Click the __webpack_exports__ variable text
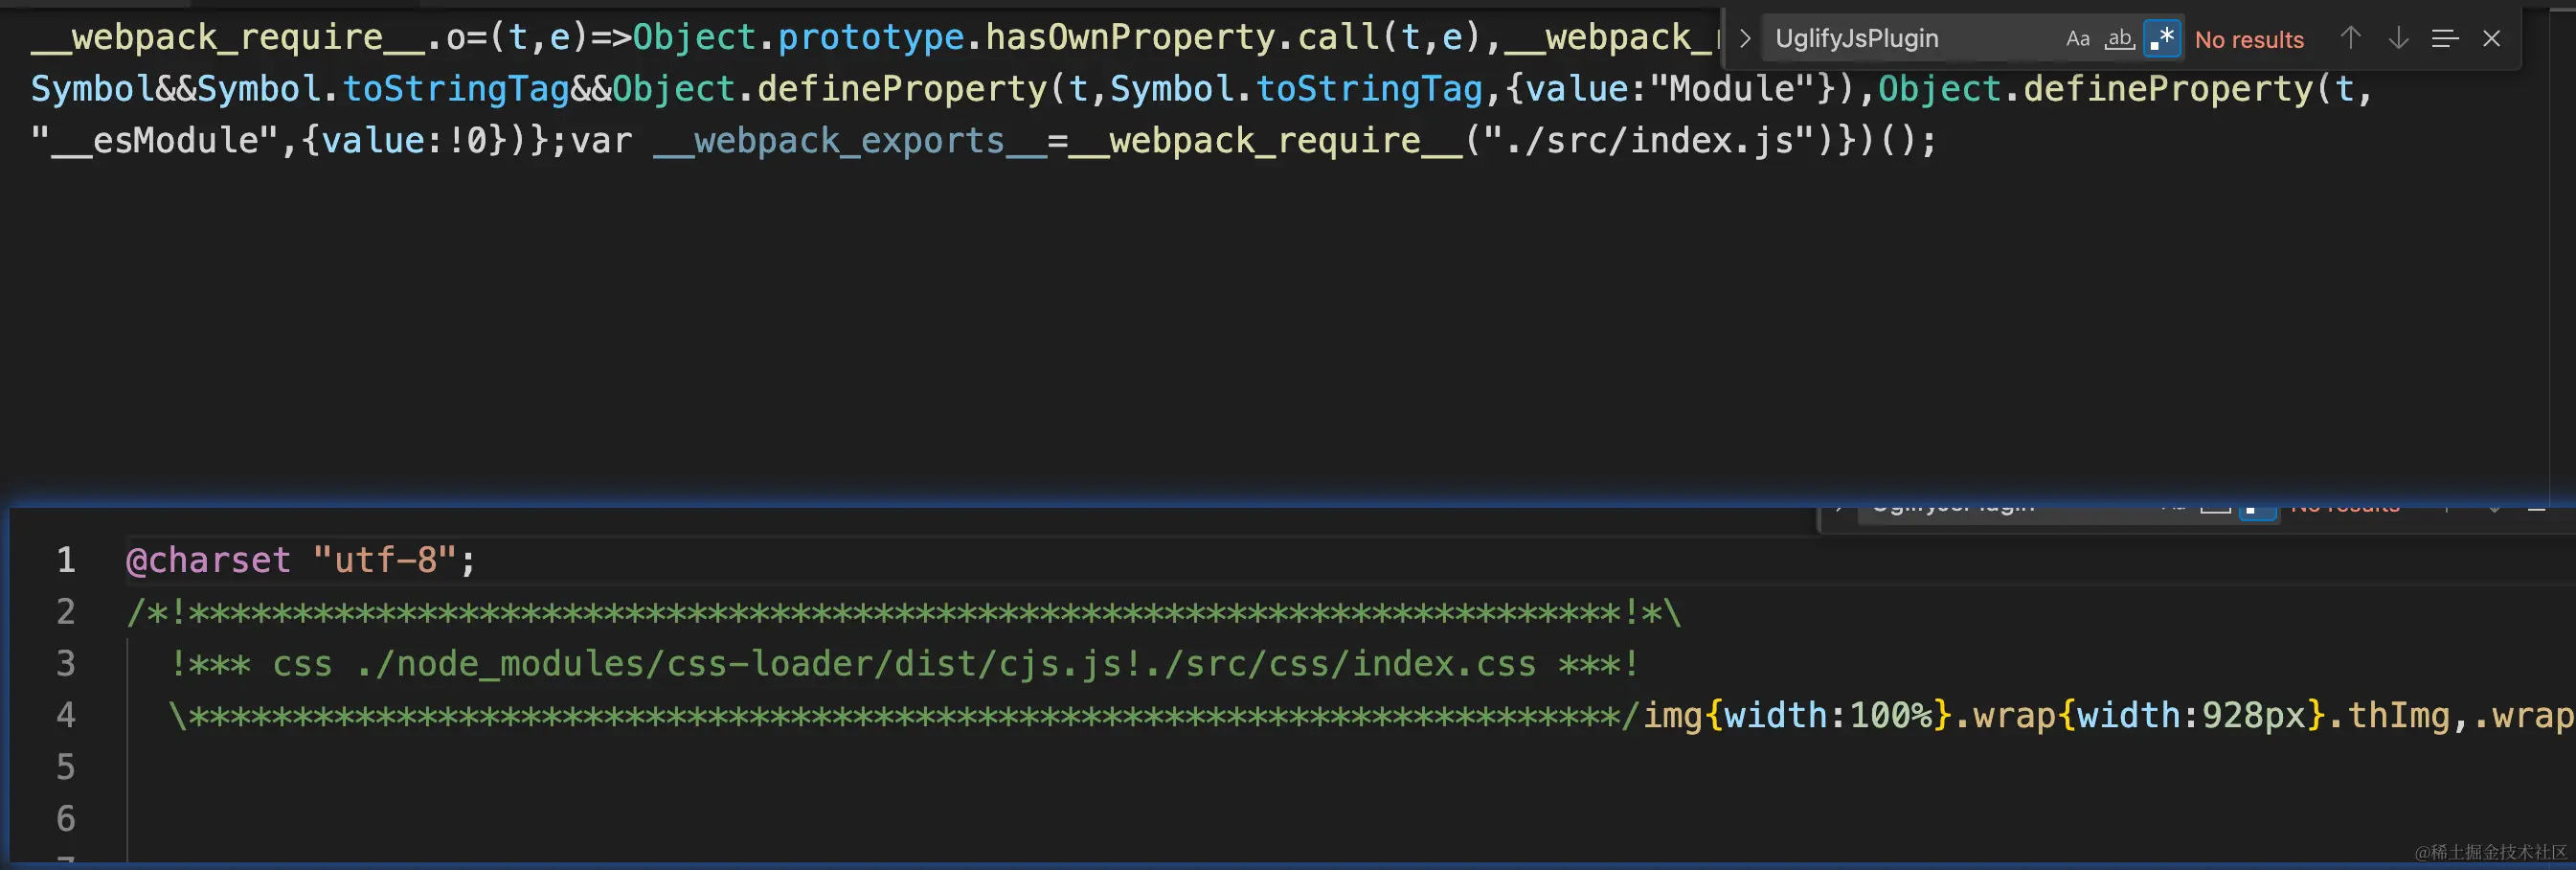The width and height of the screenshot is (2576, 870). coord(850,141)
